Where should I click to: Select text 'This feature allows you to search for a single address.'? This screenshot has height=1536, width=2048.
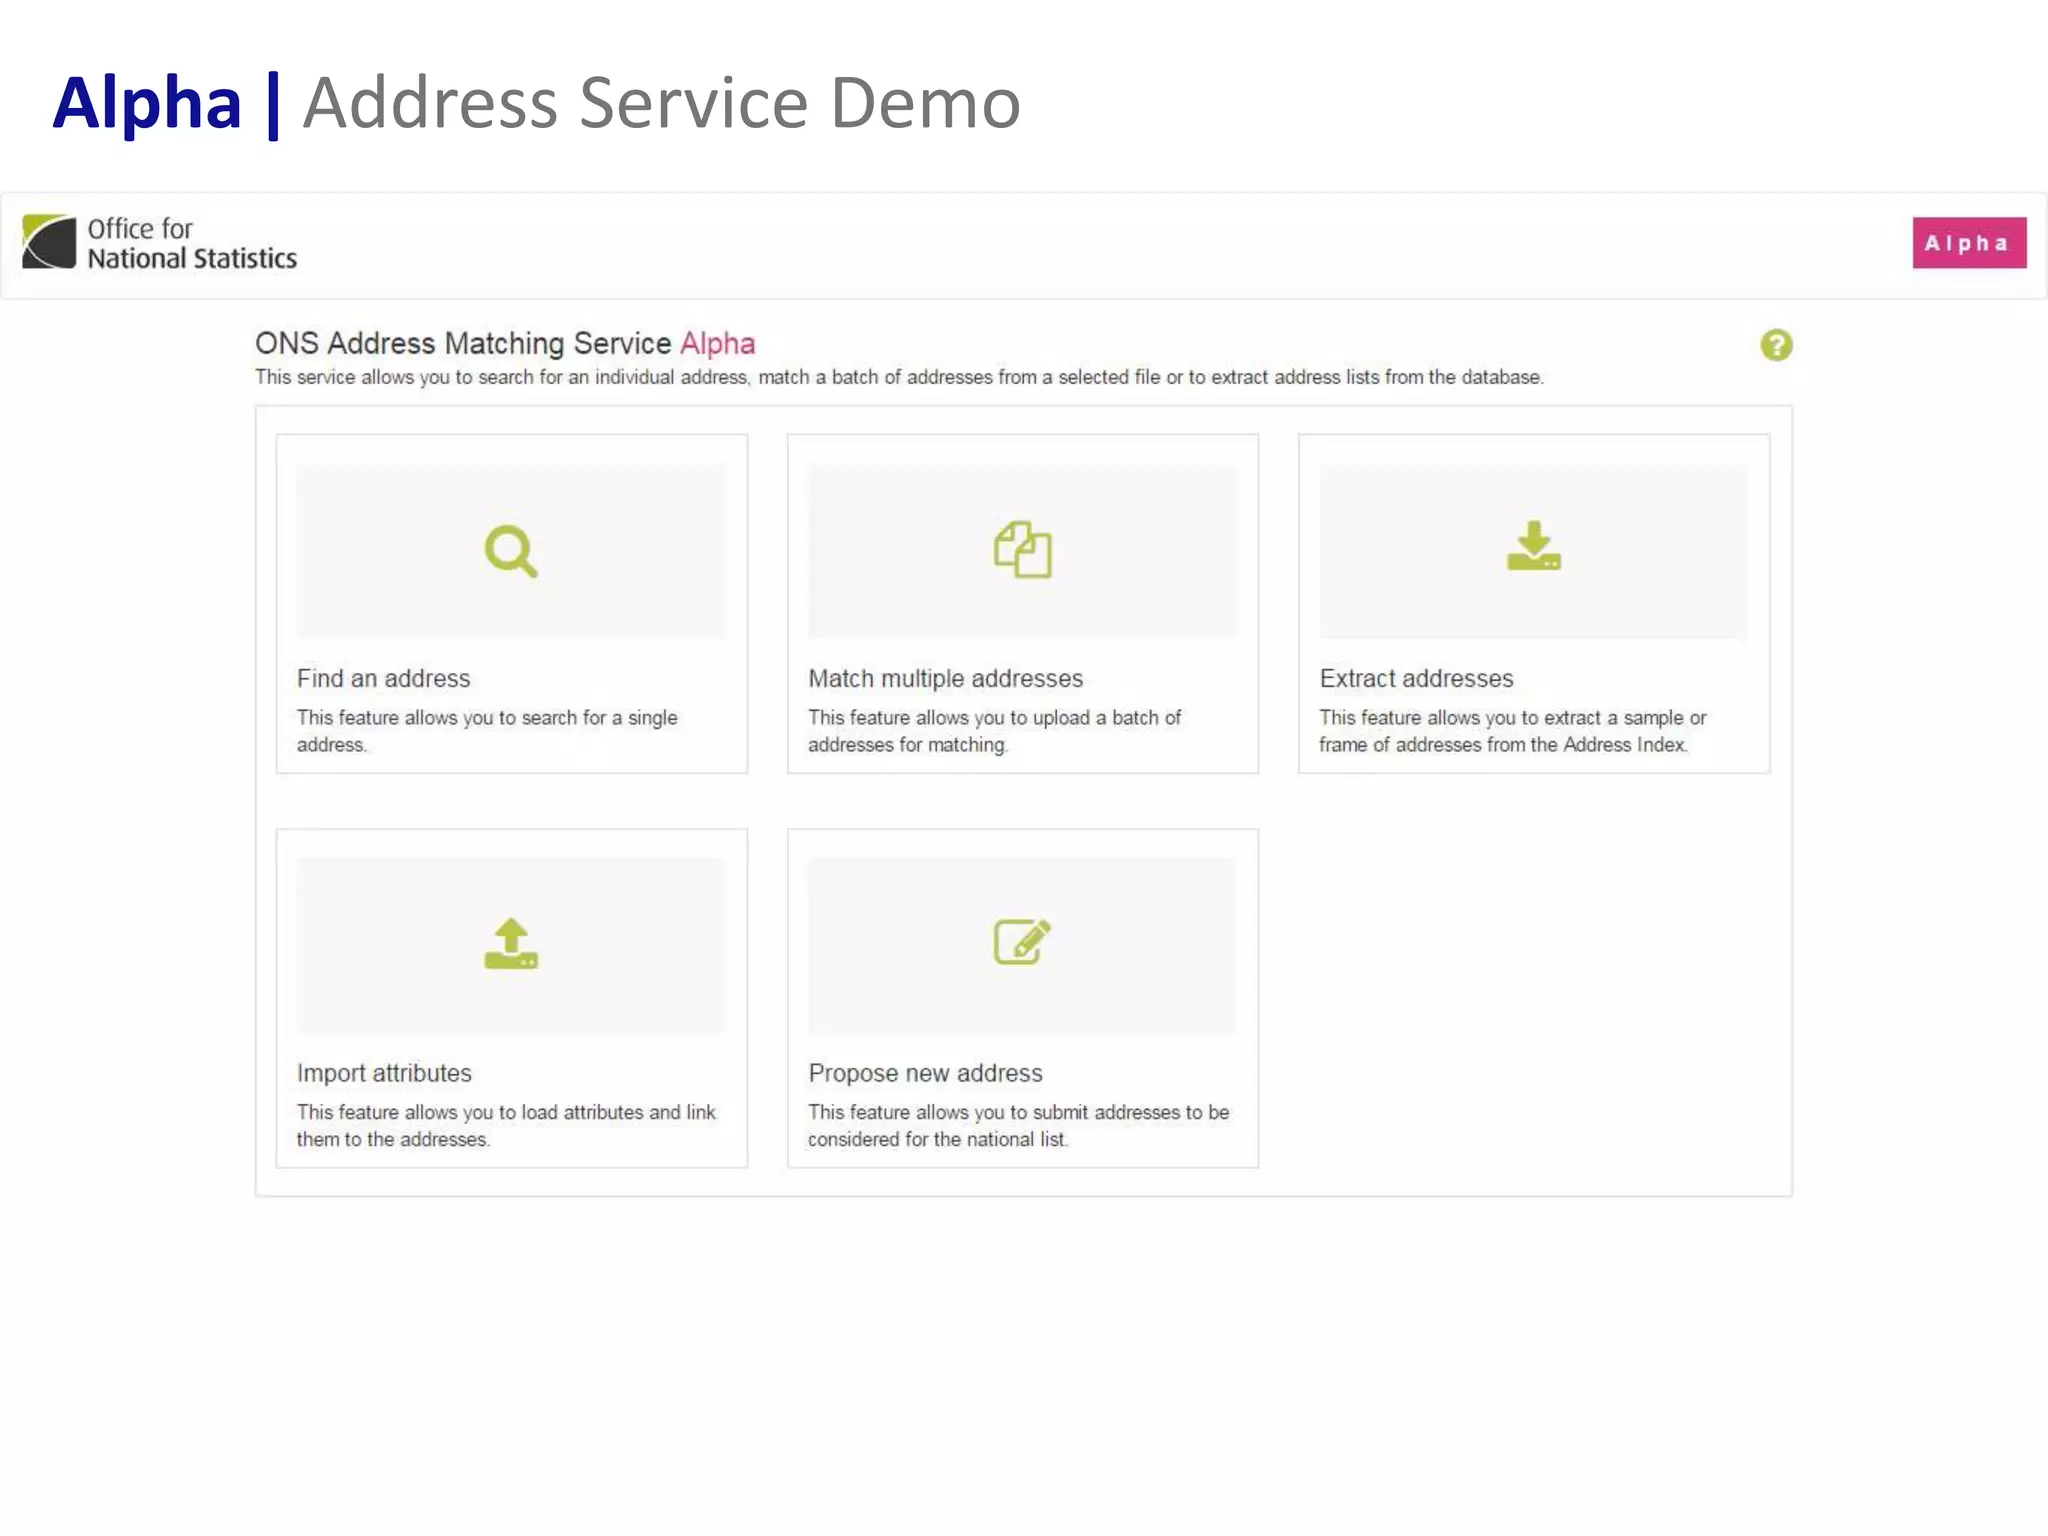(487, 731)
